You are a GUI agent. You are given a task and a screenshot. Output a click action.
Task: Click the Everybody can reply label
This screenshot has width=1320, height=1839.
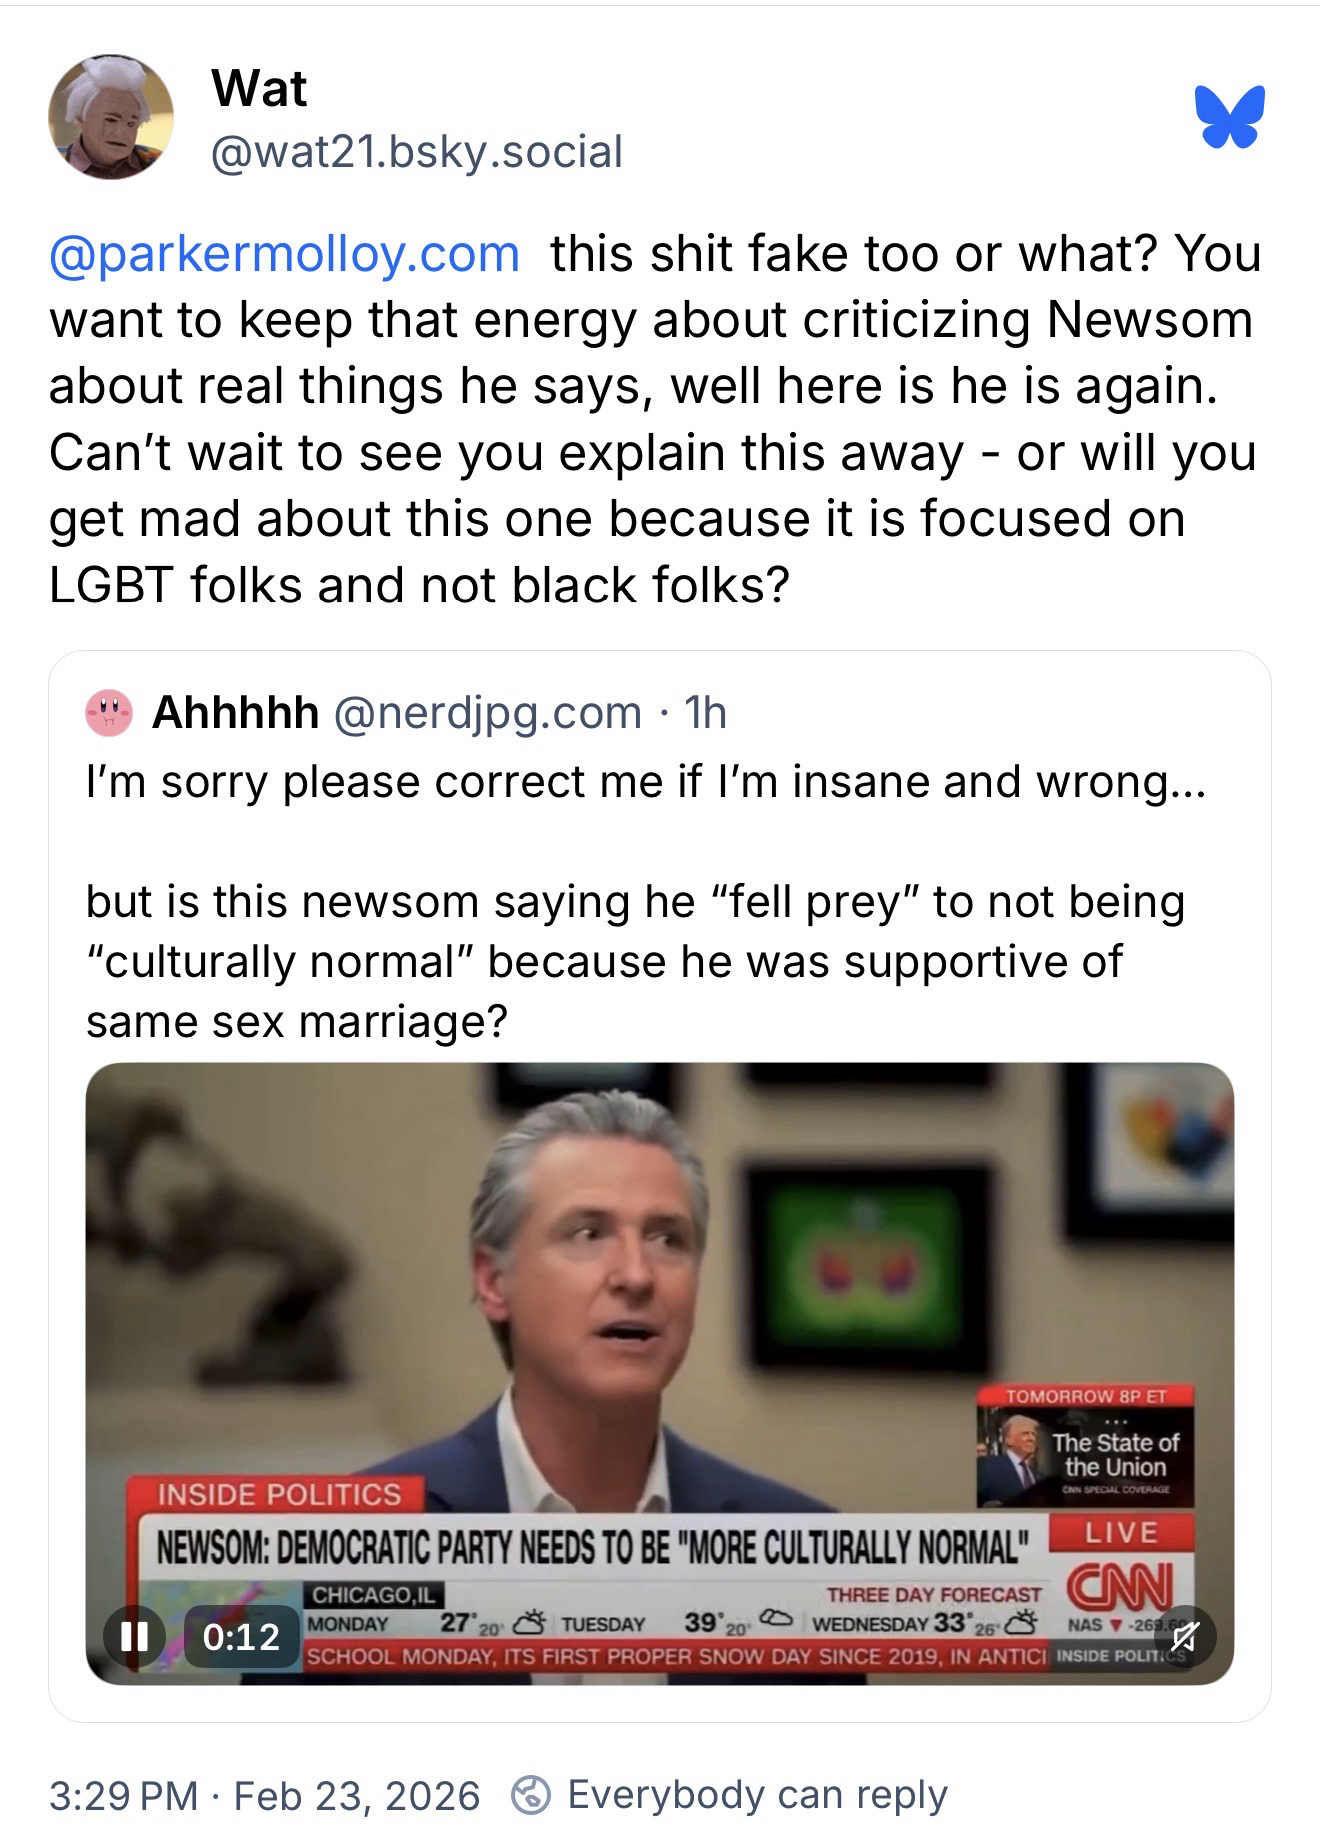[x=757, y=1795]
